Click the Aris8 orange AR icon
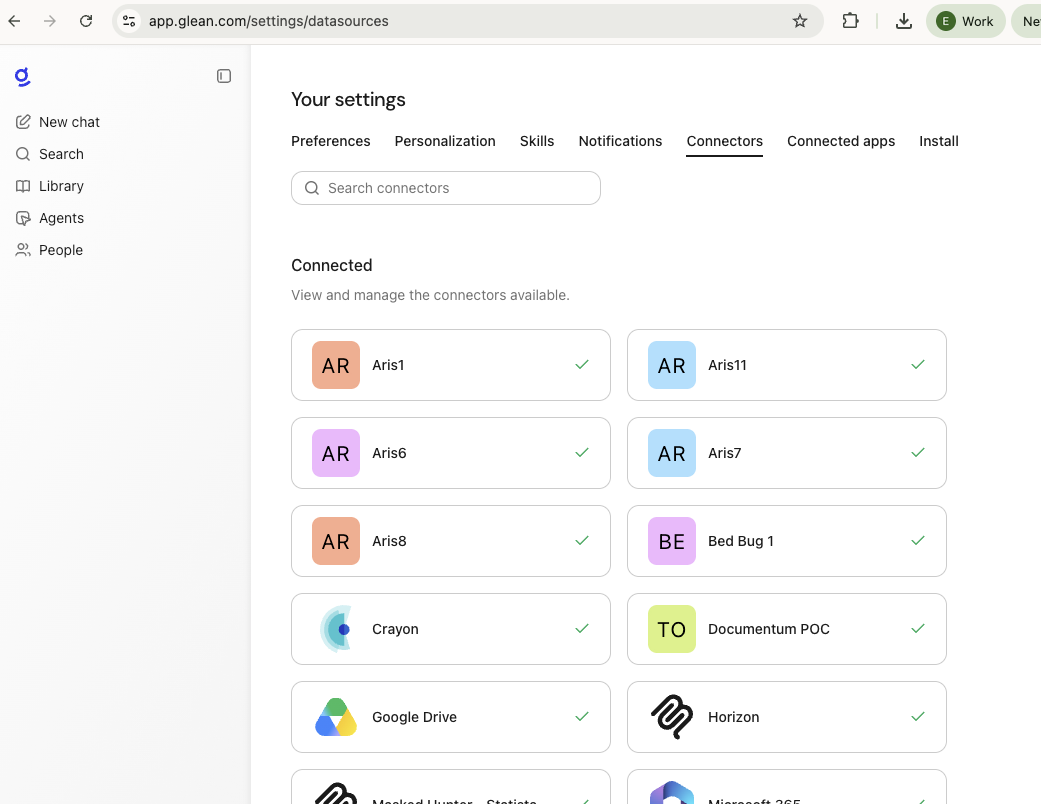 pos(336,541)
